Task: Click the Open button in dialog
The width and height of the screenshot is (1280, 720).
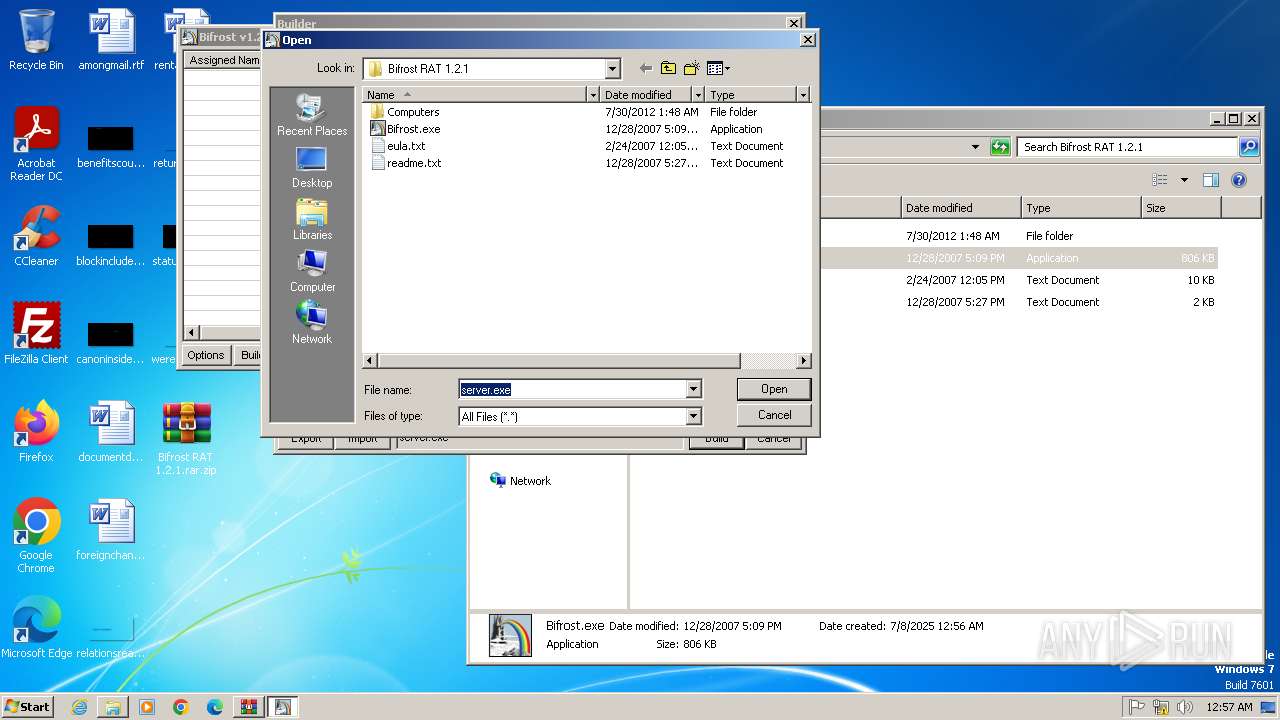Action: tap(774, 389)
